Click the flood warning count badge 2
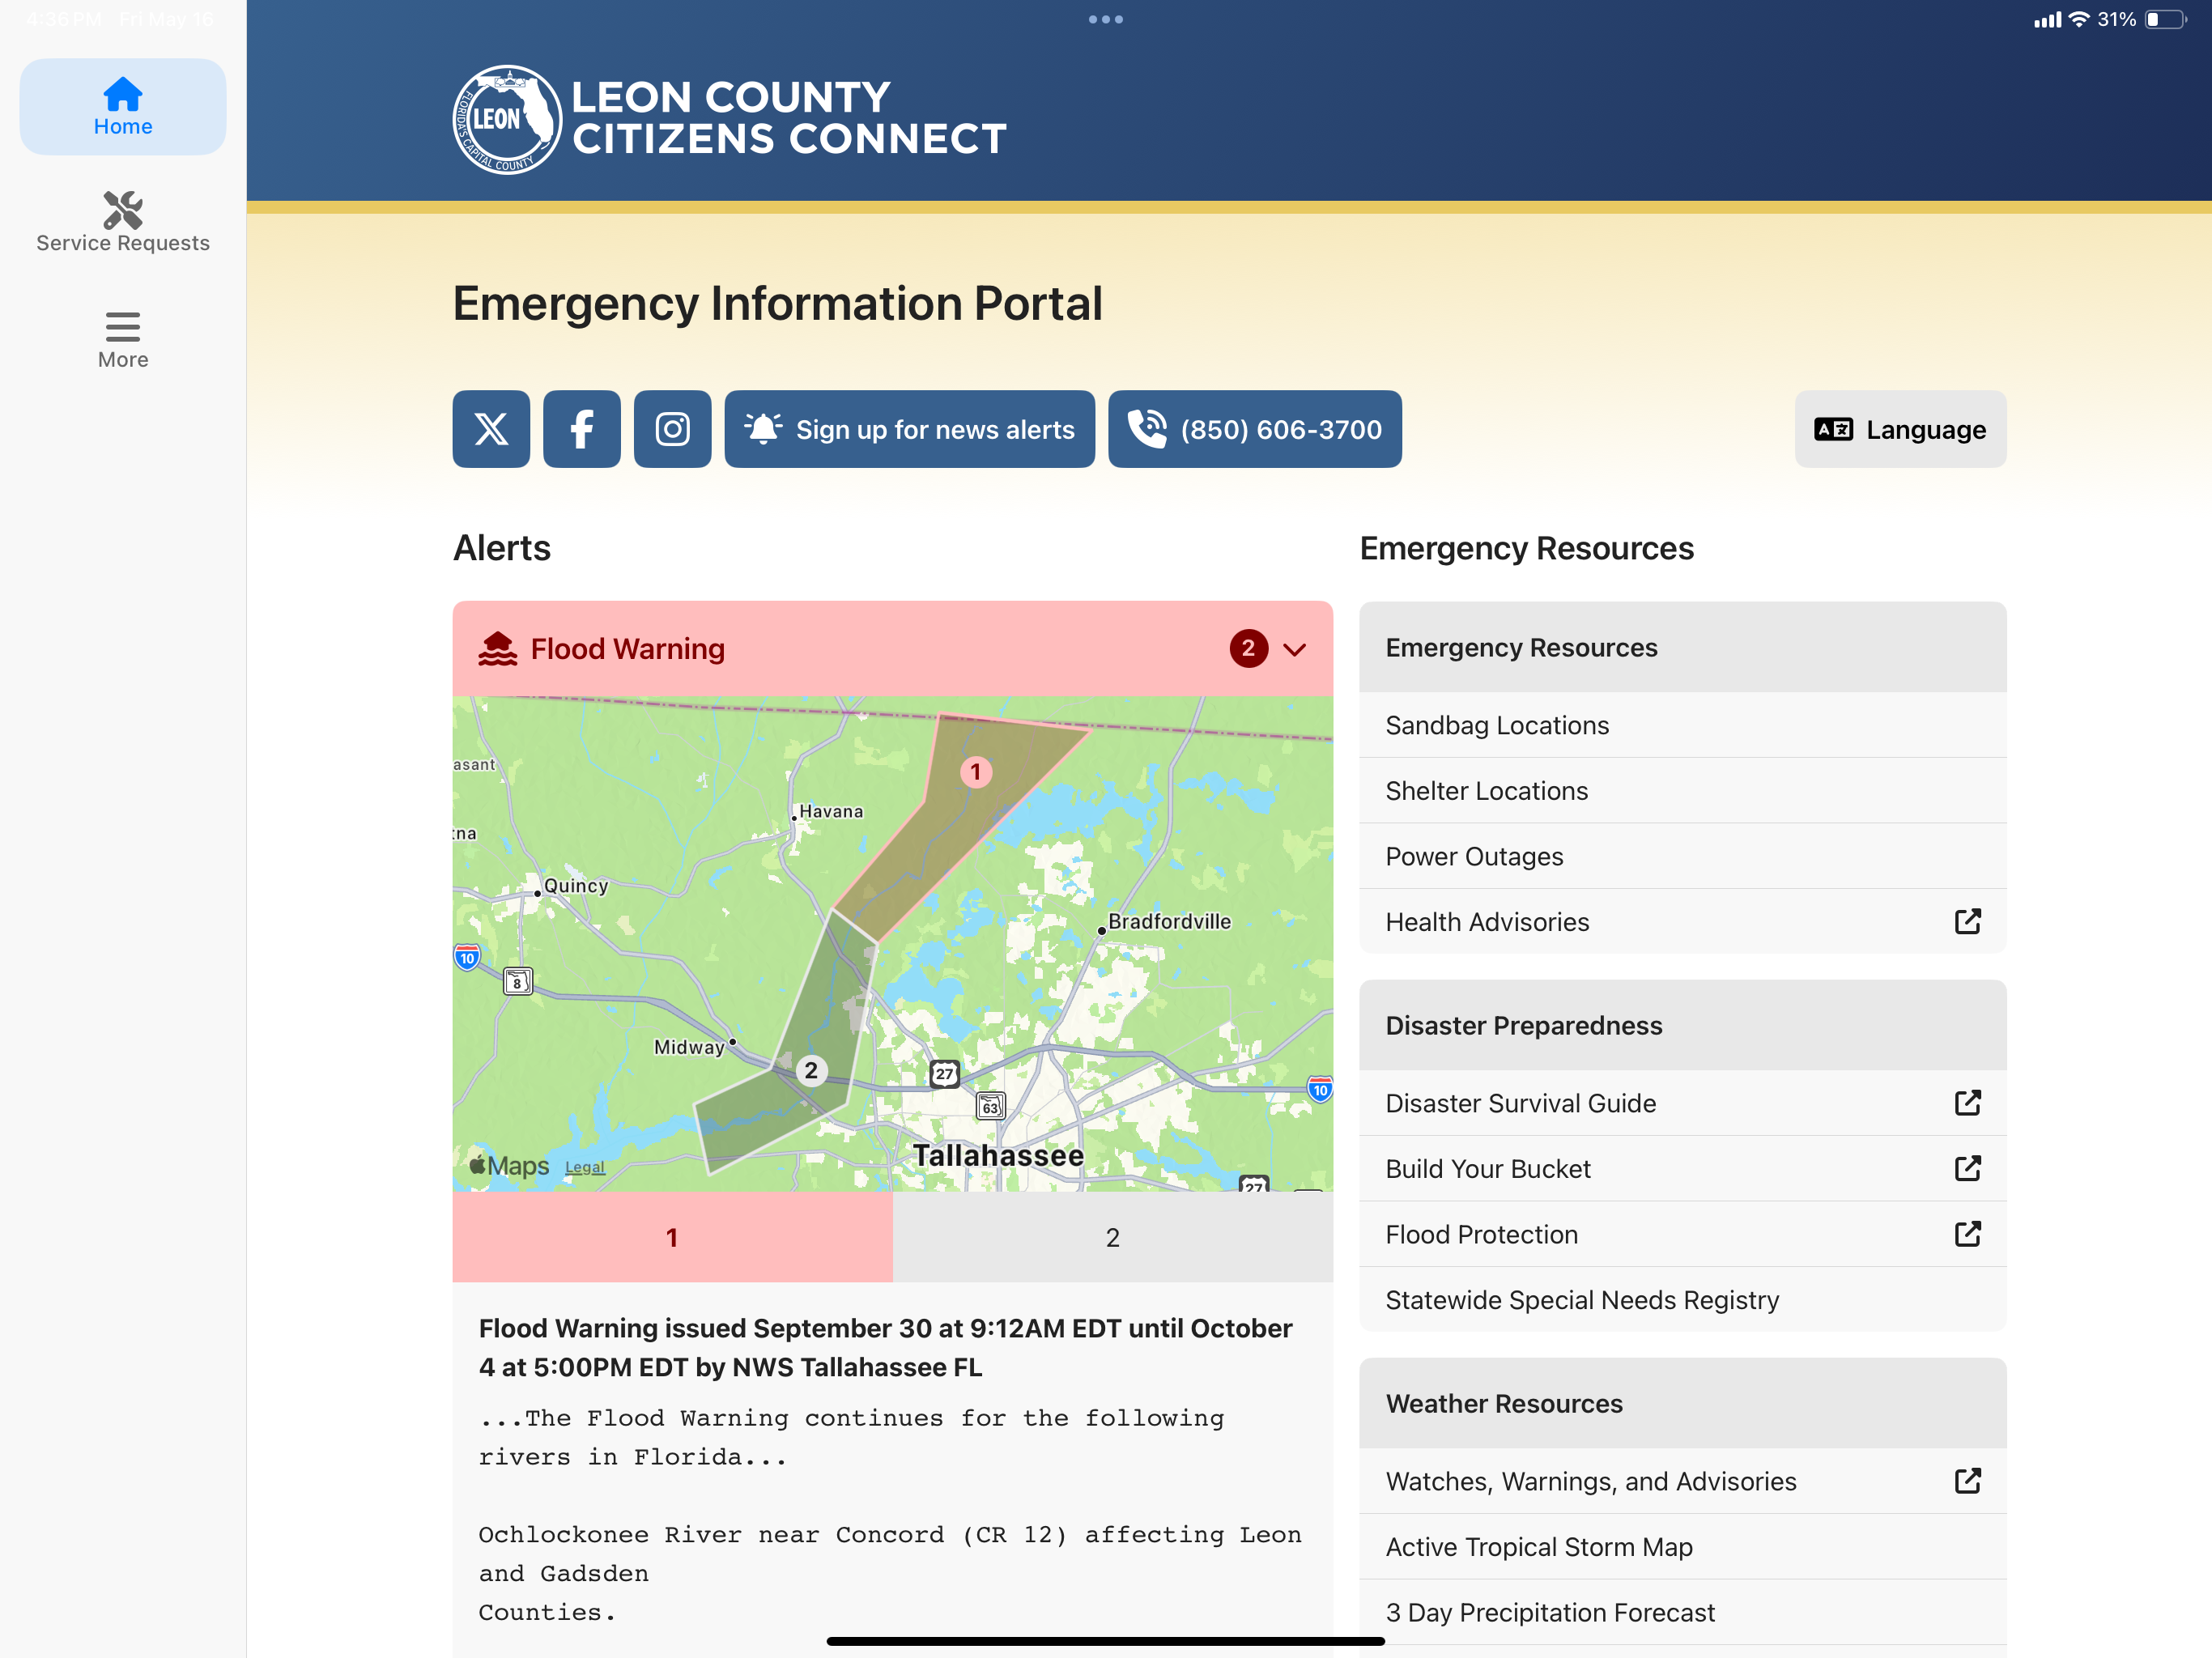Screen dimensions: 2212x1658 tap(1248, 649)
